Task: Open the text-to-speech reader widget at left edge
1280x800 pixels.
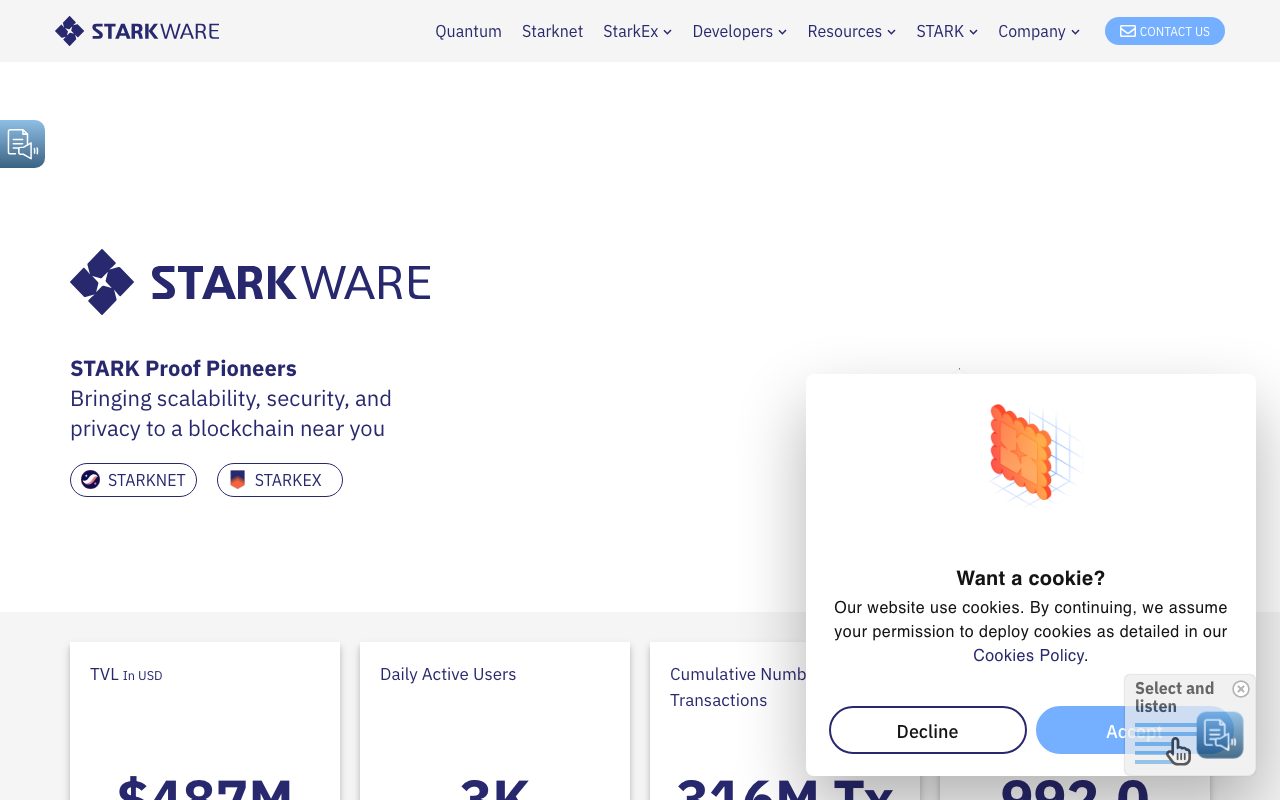Action: (x=22, y=144)
